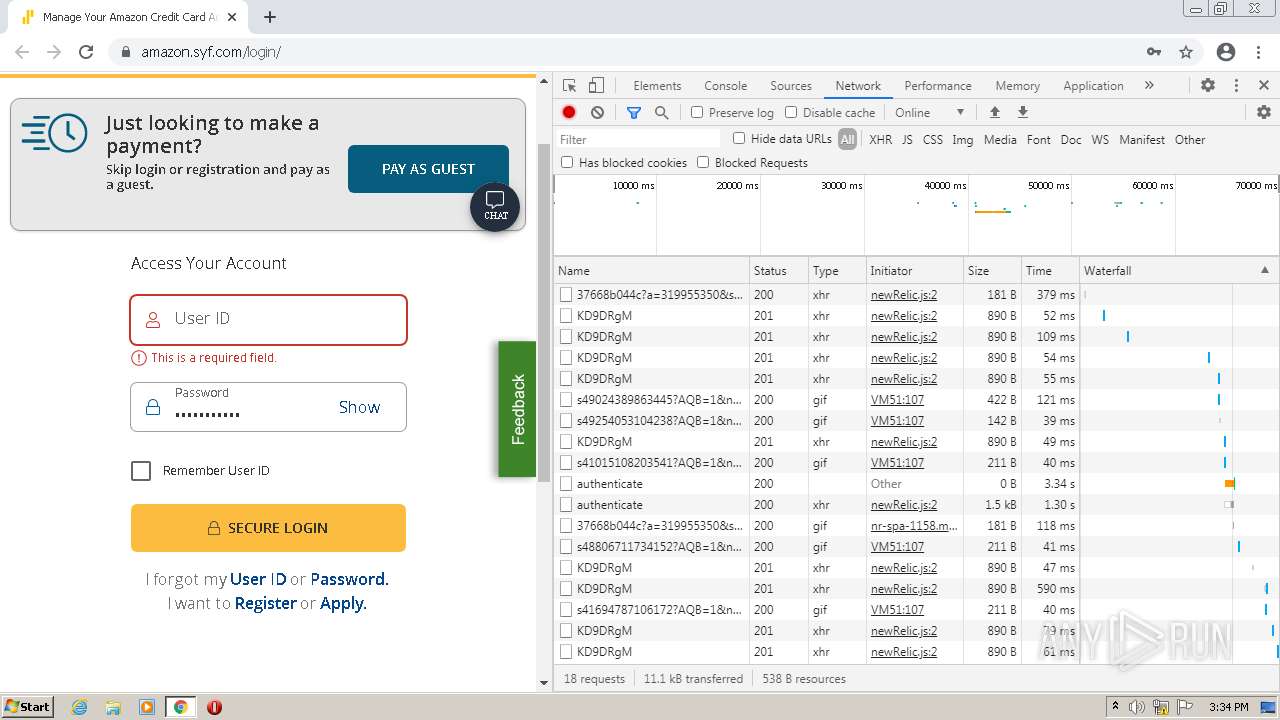
Task: Filter requests by Img type
Action: (962, 140)
